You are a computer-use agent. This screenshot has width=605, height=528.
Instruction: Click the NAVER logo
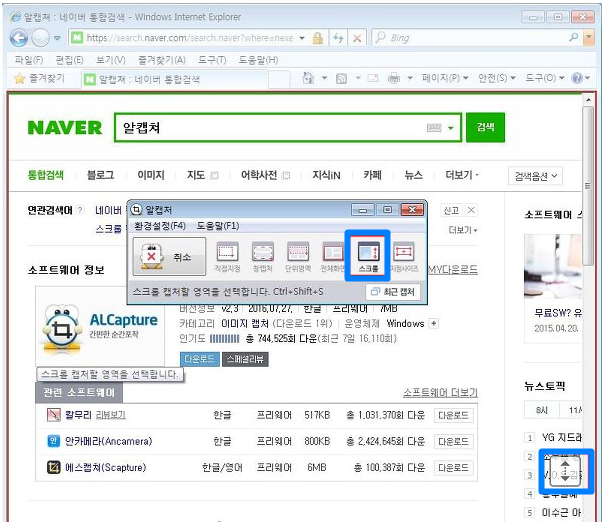(x=65, y=128)
